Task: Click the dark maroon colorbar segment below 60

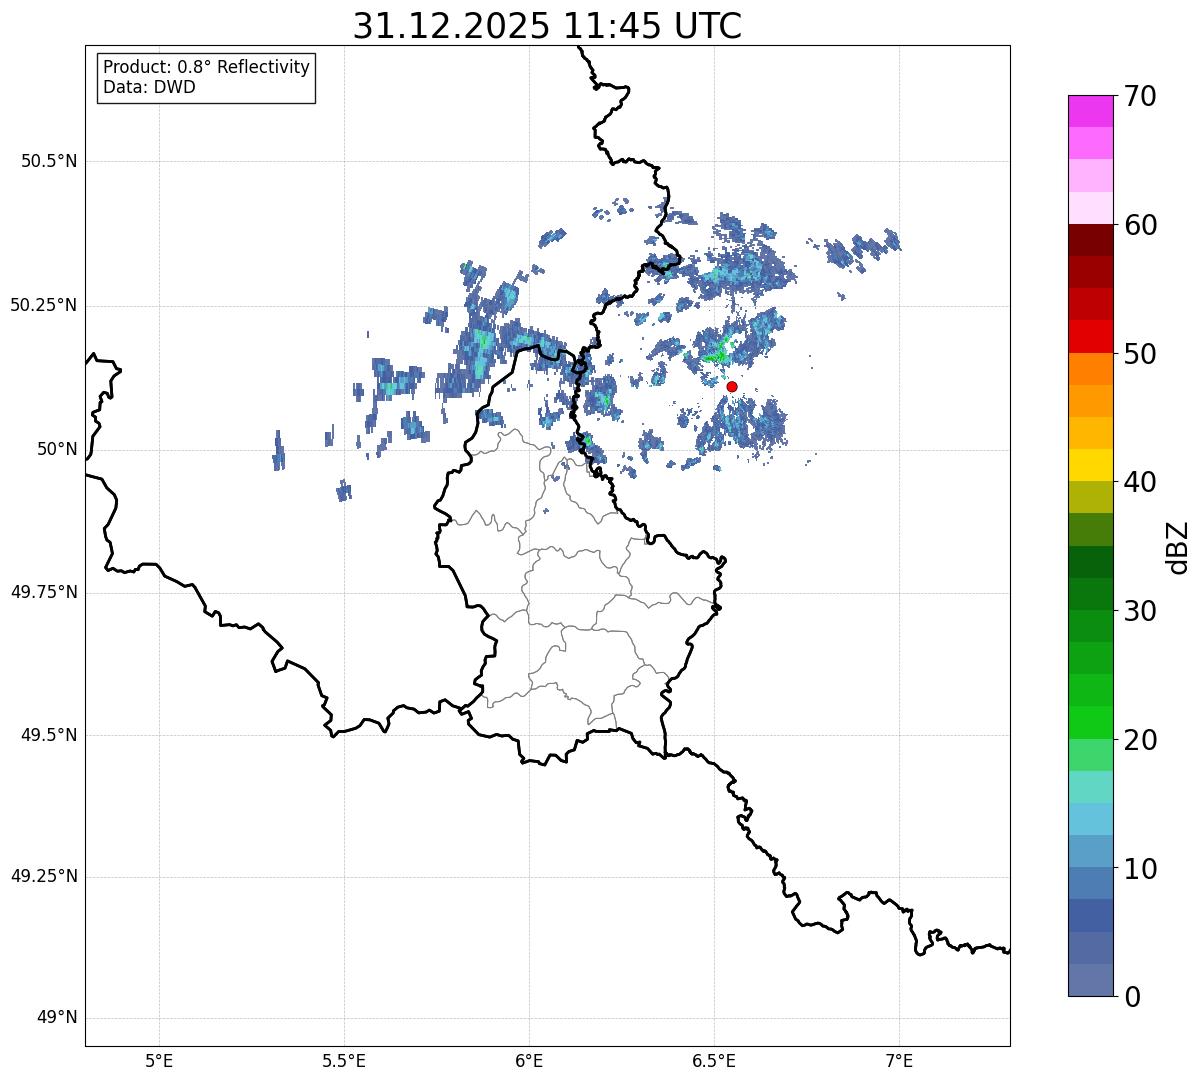Action: tap(1091, 240)
